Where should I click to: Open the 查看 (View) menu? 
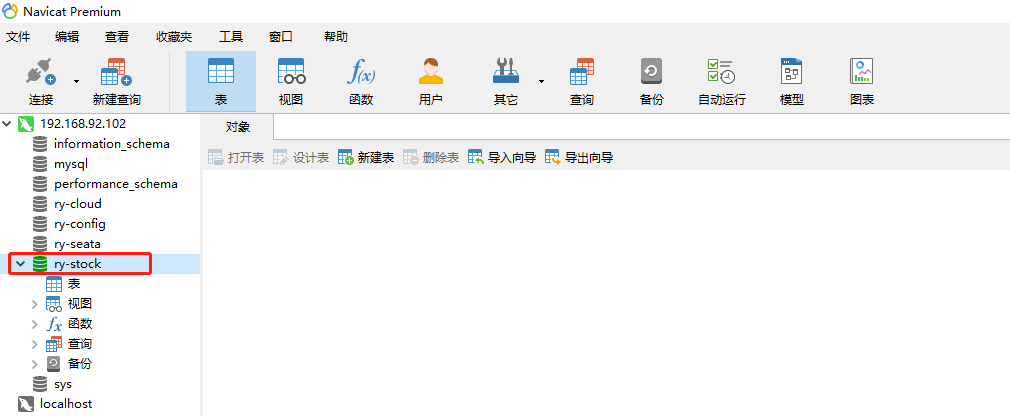(x=117, y=37)
